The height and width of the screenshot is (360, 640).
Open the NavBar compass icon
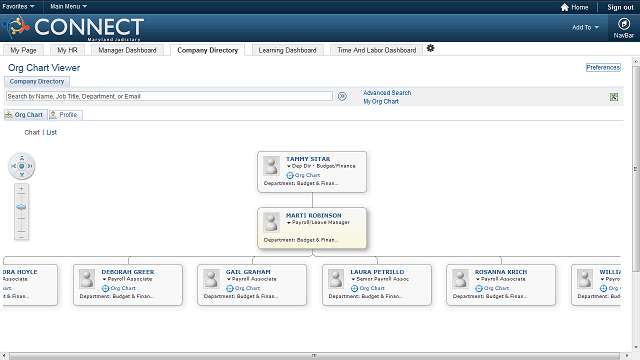[624, 24]
